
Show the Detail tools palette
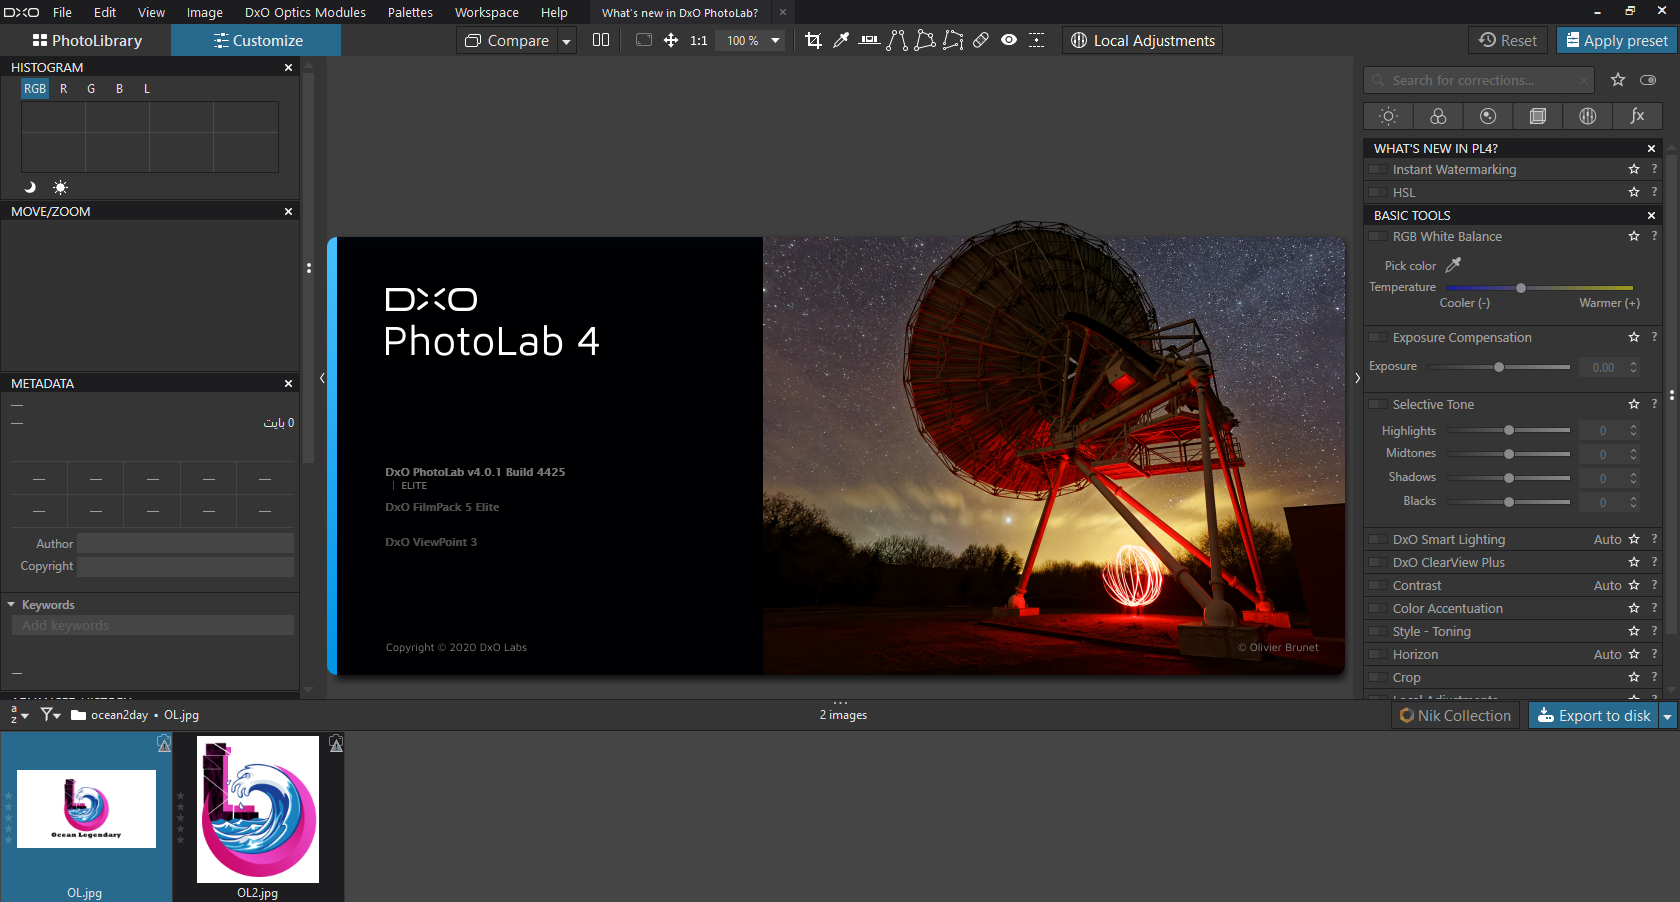pos(1488,116)
